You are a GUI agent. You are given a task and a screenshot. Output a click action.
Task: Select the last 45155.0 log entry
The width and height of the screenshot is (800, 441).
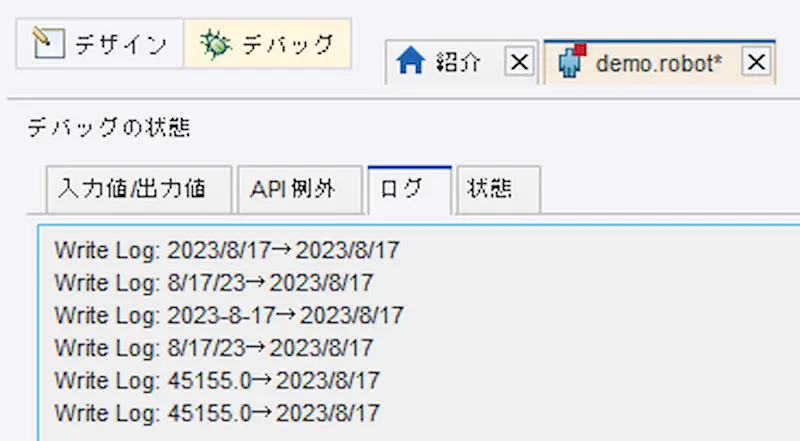click(x=217, y=413)
